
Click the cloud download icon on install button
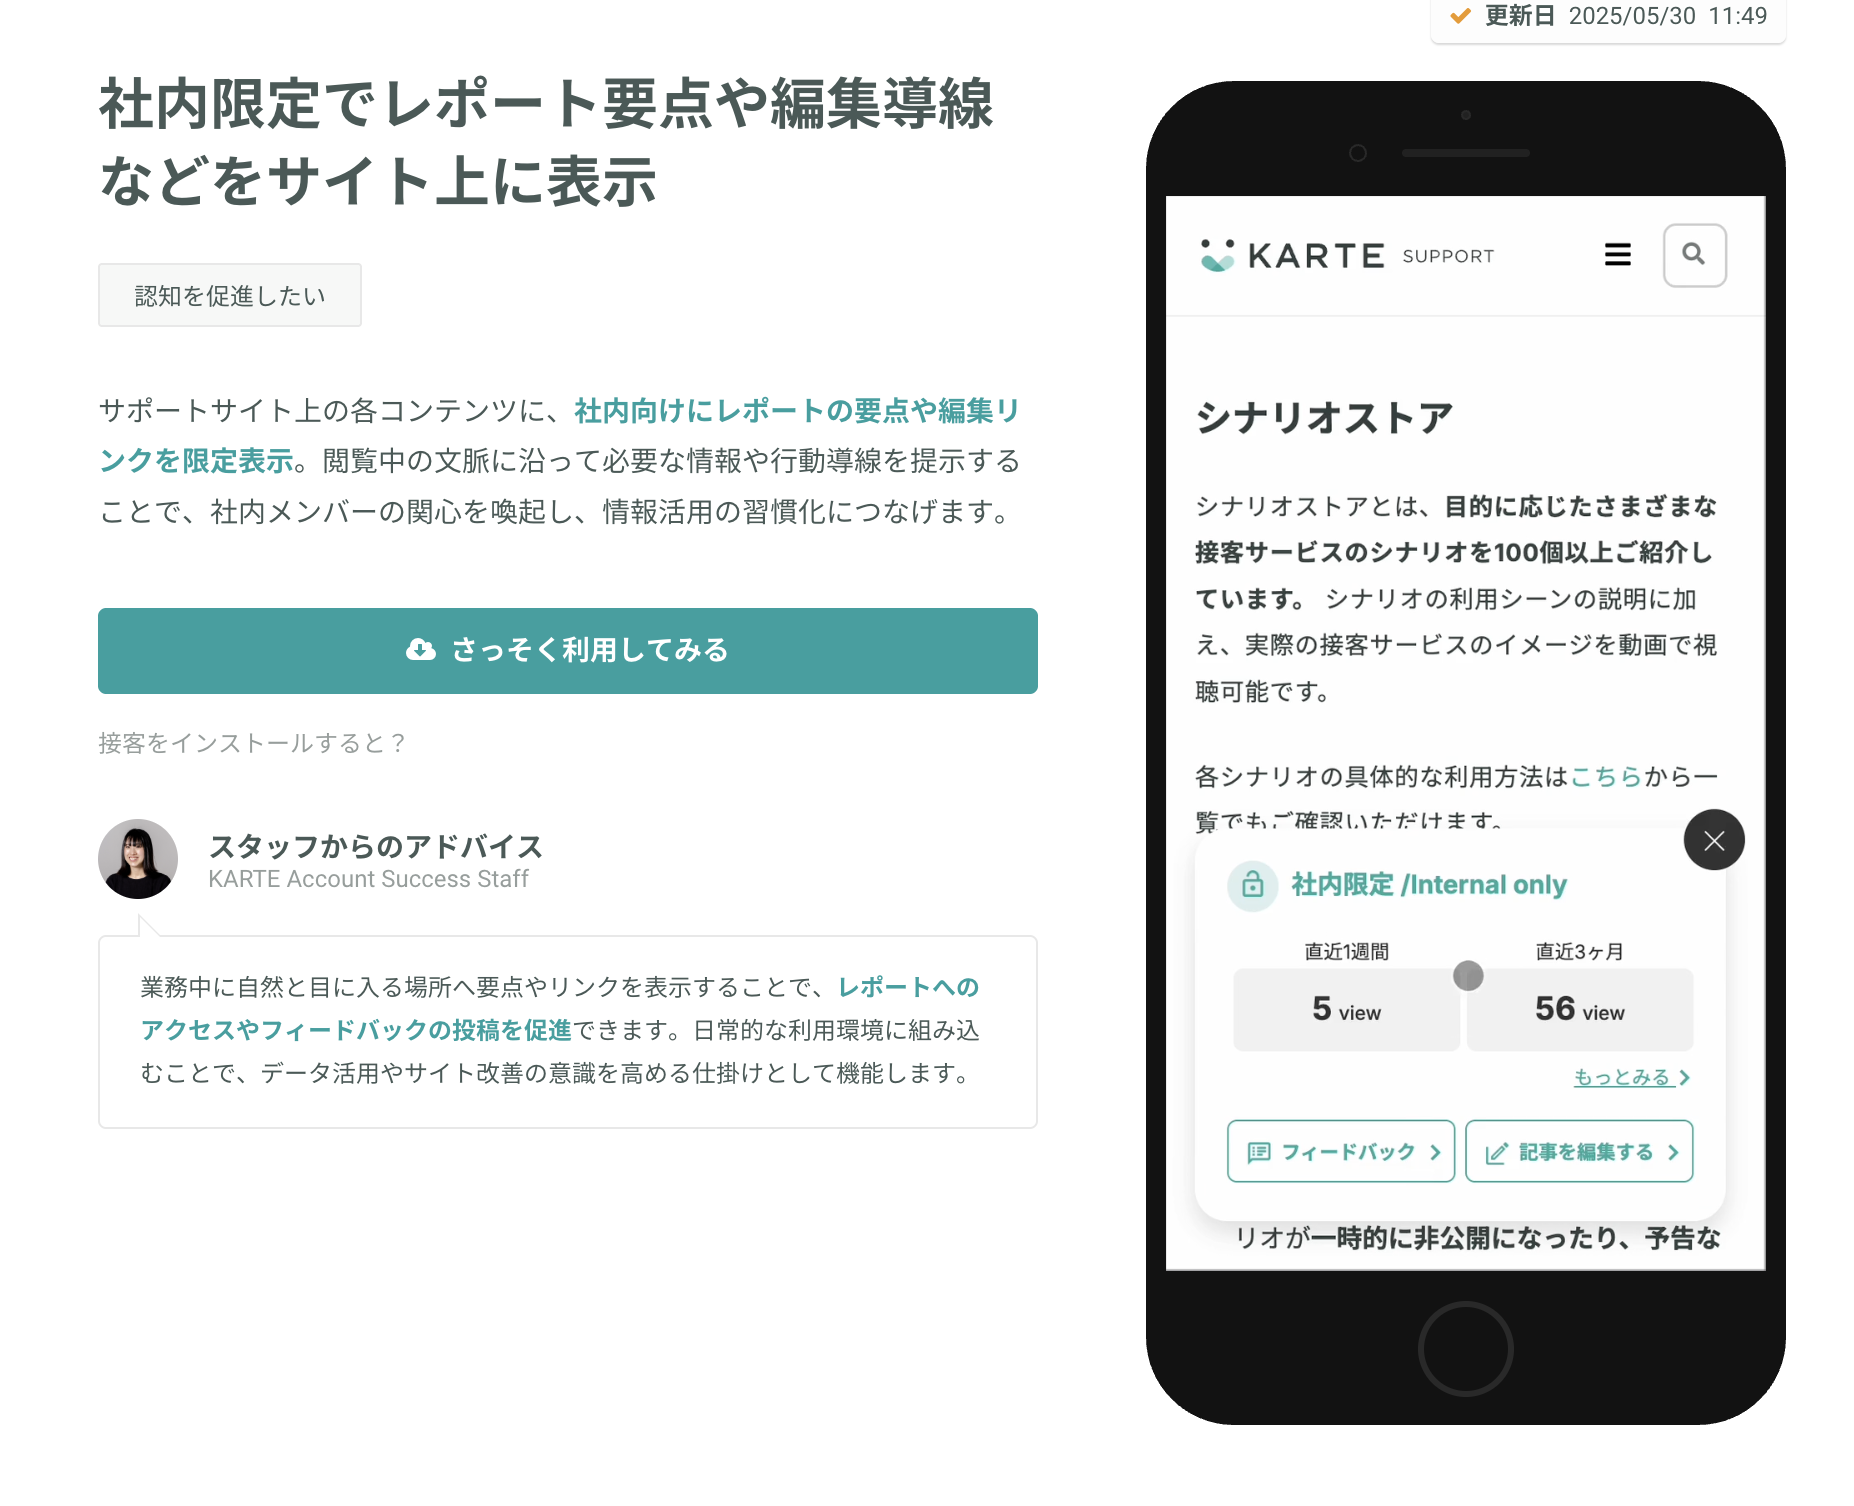421,650
